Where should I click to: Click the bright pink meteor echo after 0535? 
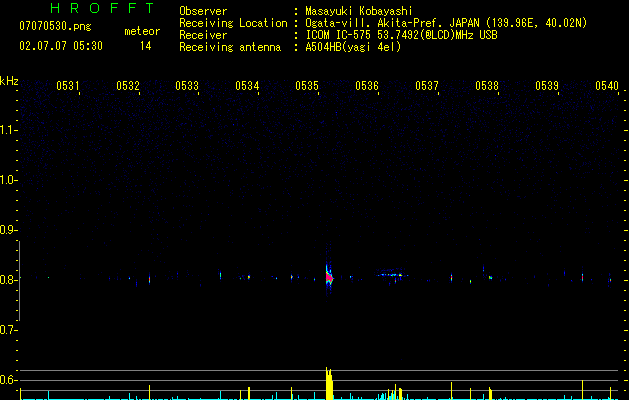pyautogui.click(x=329, y=277)
